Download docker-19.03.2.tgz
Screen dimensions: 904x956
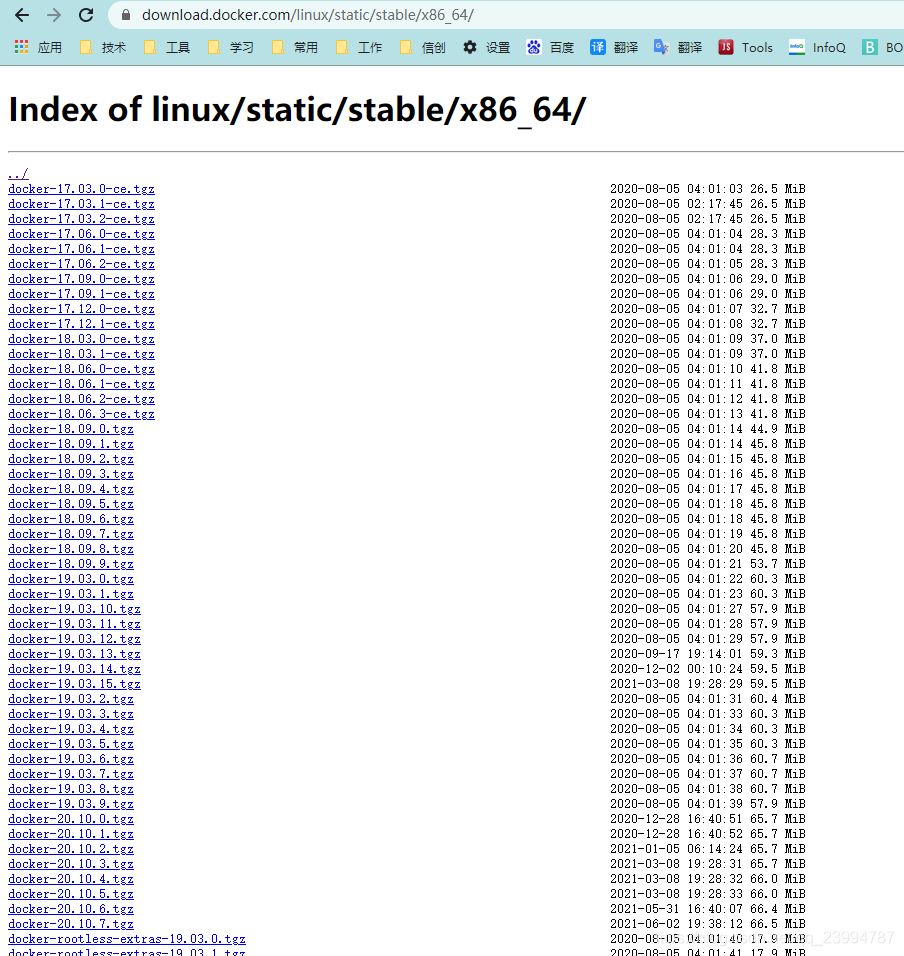71,699
